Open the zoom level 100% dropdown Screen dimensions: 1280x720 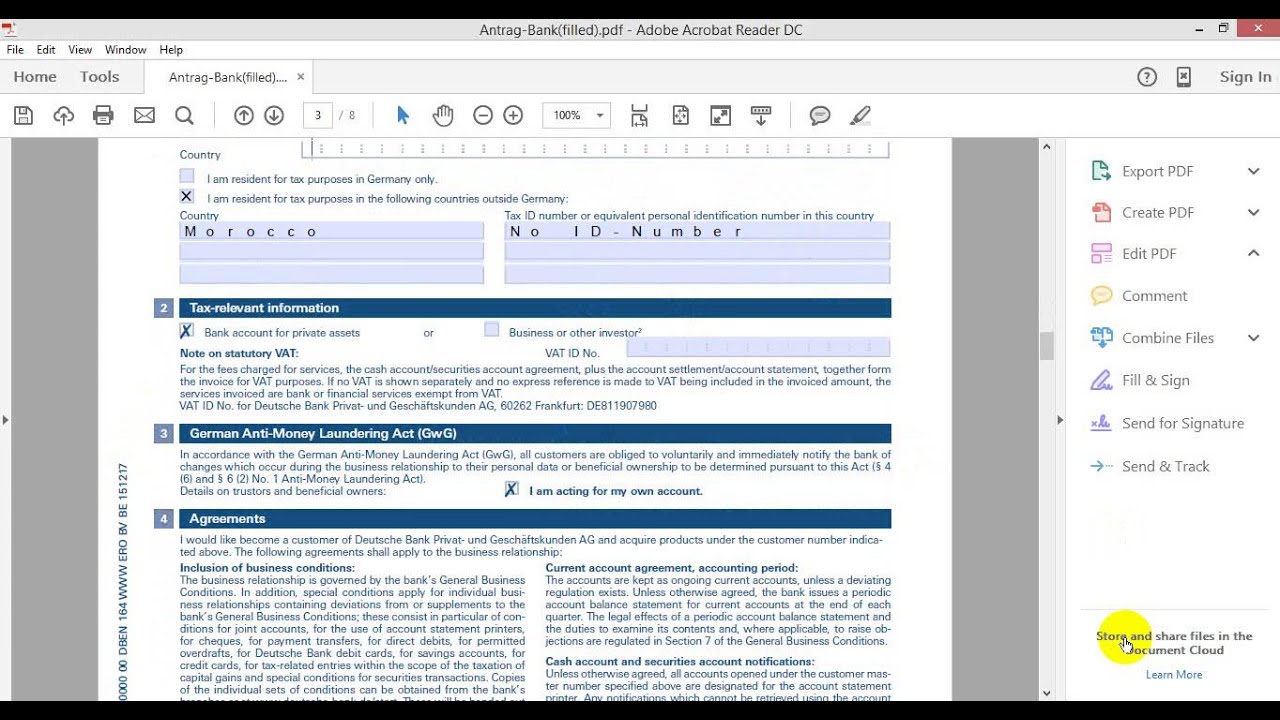point(600,116)
